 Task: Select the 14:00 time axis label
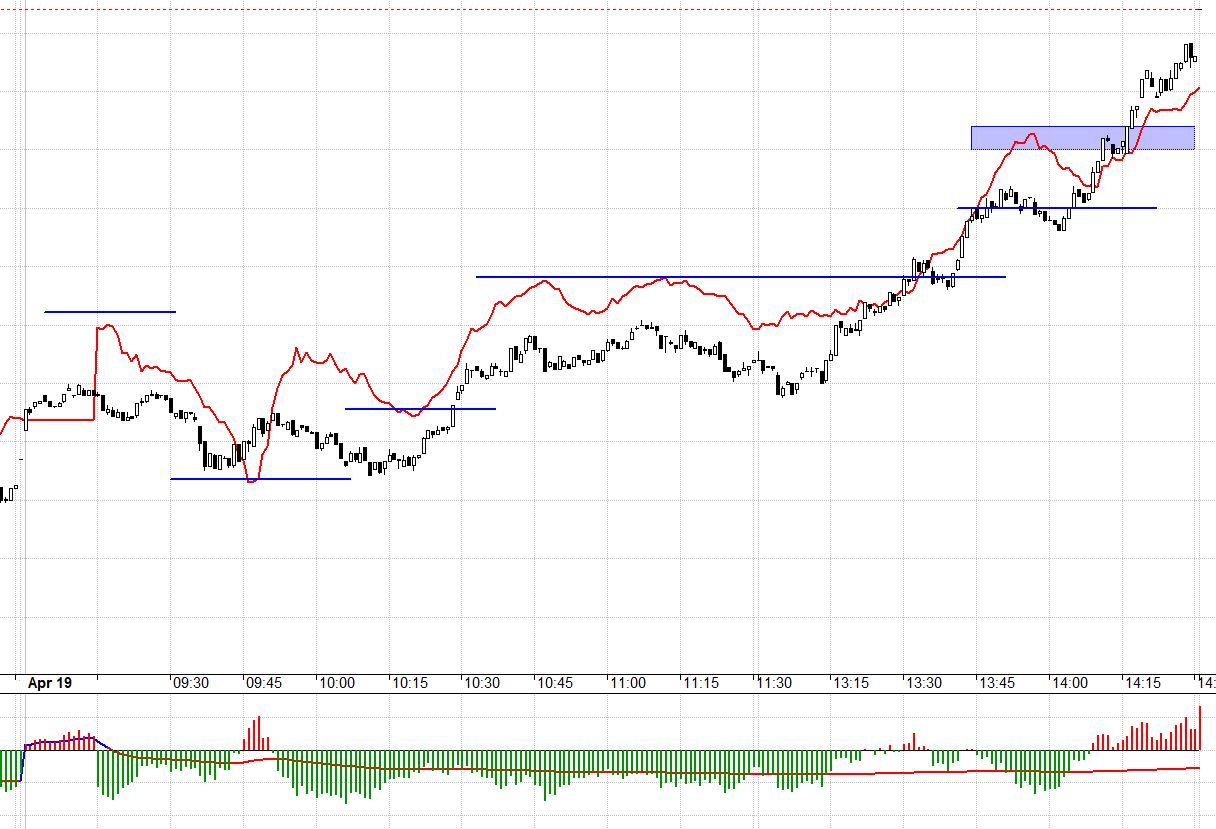(1069, 683)
